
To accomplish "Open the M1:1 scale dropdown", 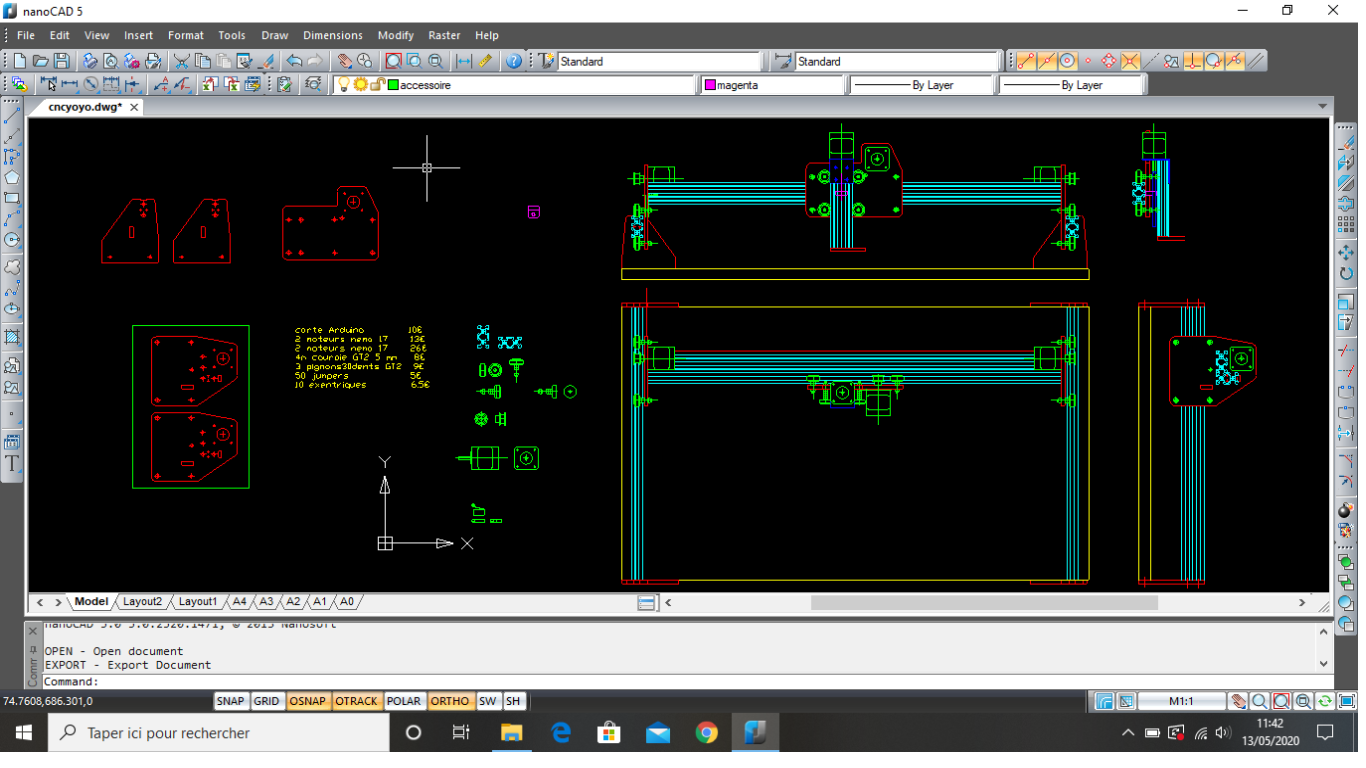I will pos(1182,701).
